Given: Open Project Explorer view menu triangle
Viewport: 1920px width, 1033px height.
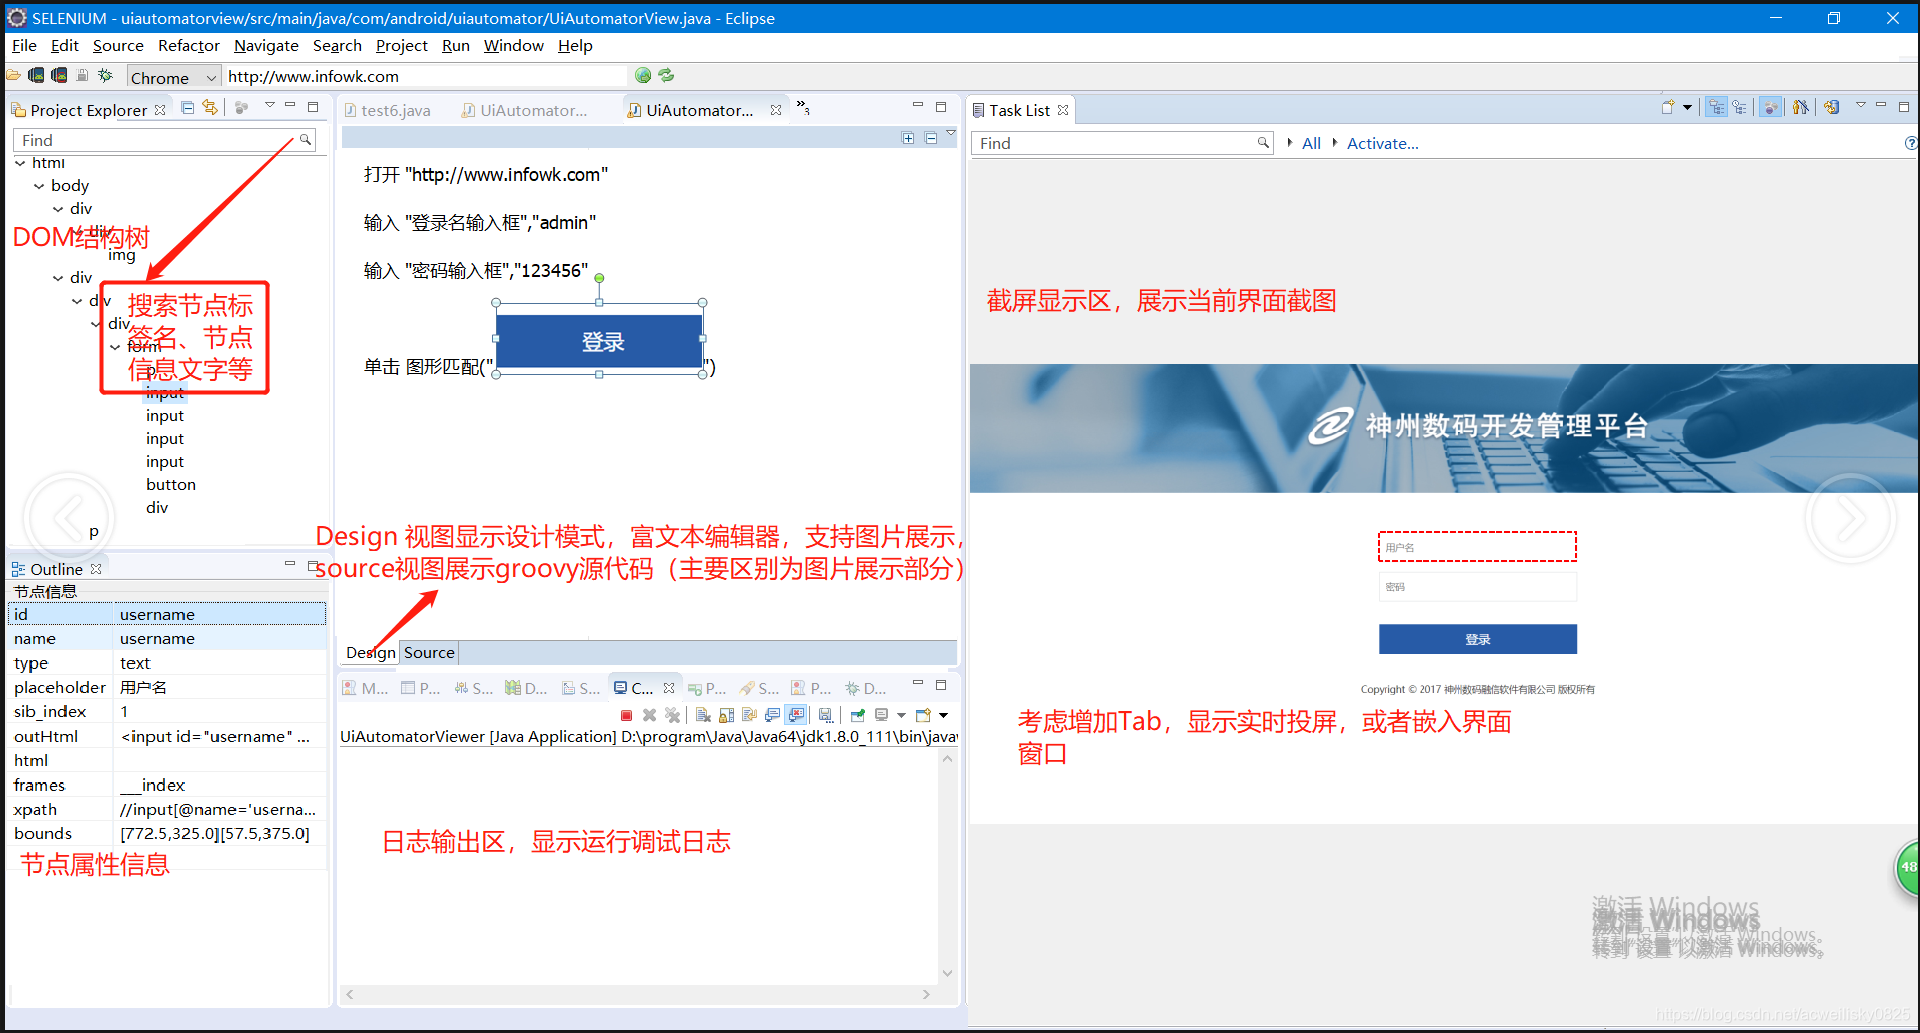Looking at the screenshot, I should pos(269,105).
